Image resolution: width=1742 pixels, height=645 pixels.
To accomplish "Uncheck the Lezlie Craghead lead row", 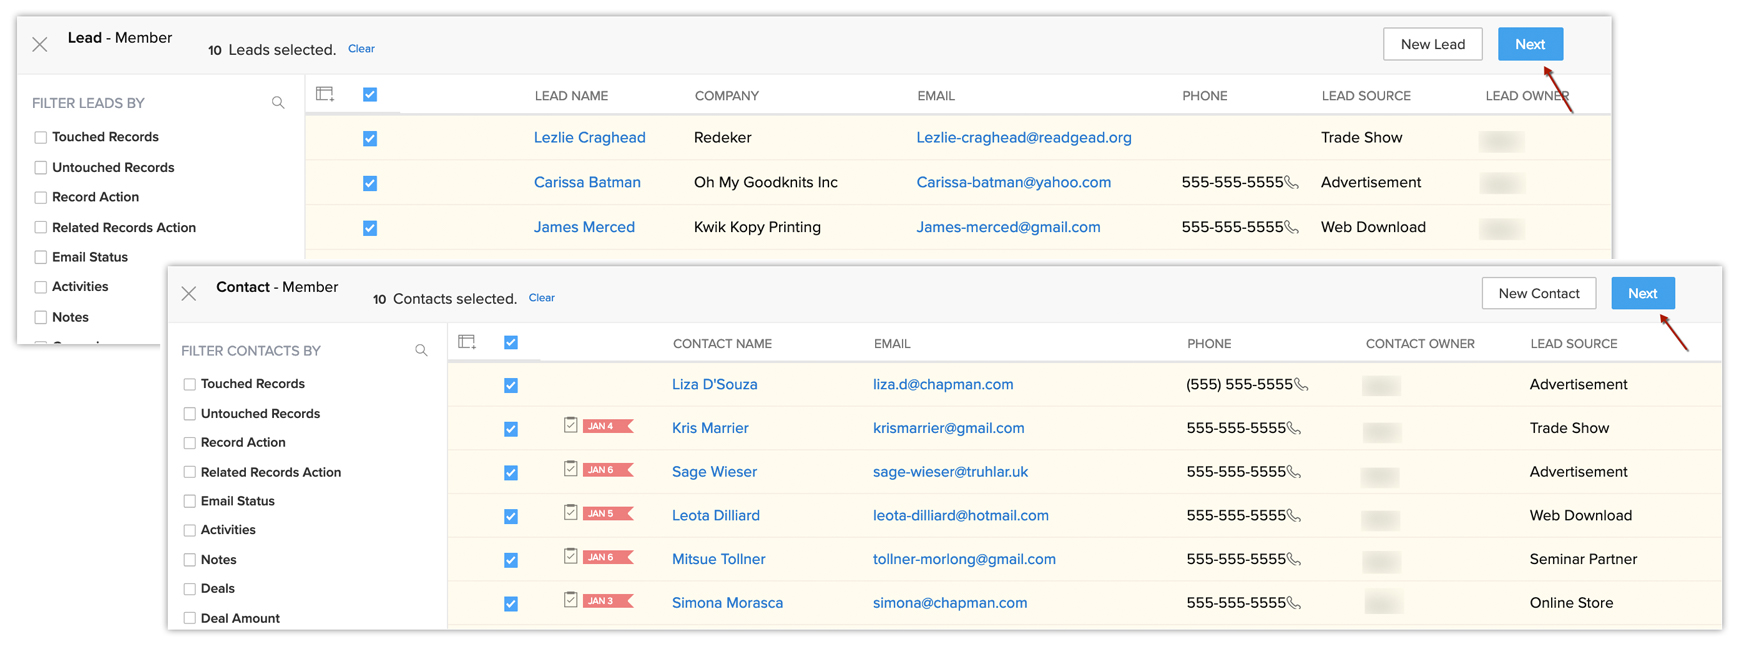I will 370,138.
